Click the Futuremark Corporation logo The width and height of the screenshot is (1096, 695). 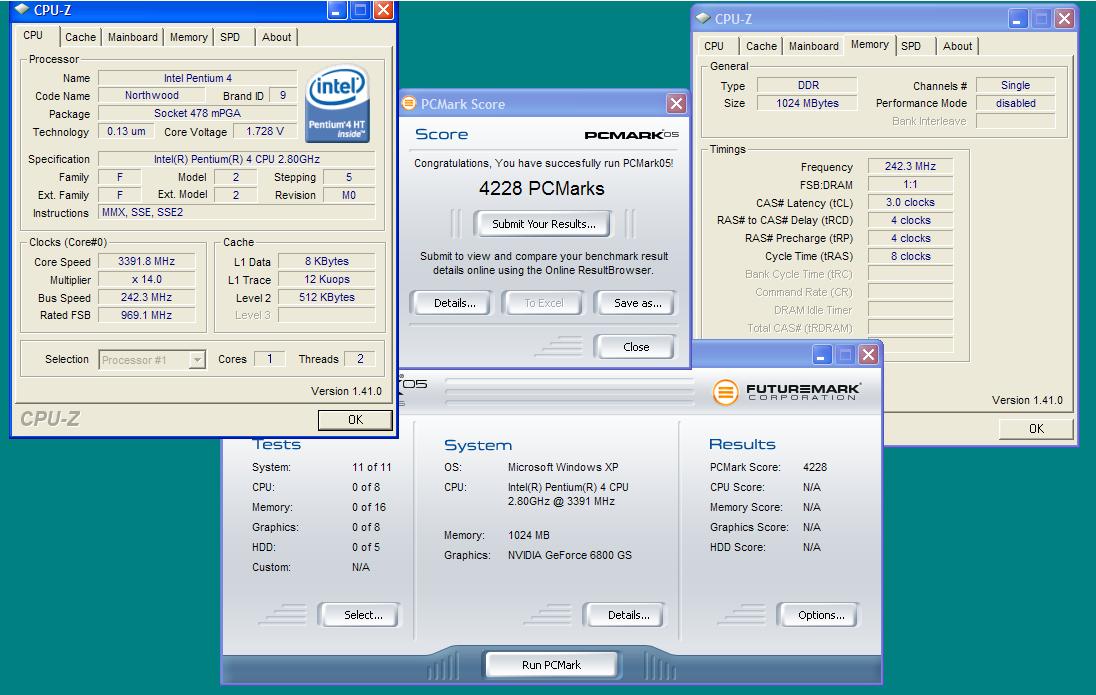[787, 392]
